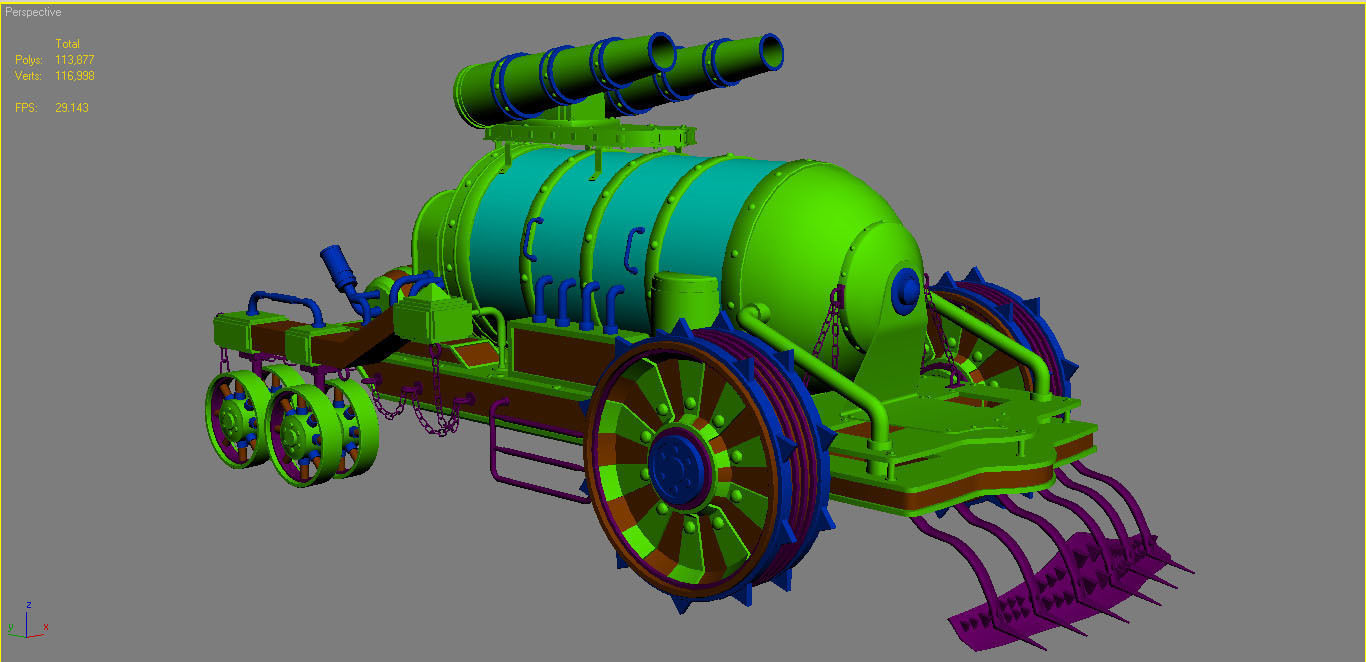Select the 'FPS:' statistics label
The width and height of the screenshot is (1366, 662).
click(26, 107)
